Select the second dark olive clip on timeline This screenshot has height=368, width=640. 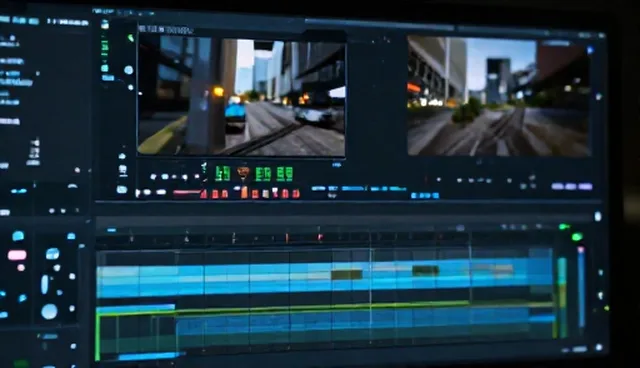pos(425,270)
